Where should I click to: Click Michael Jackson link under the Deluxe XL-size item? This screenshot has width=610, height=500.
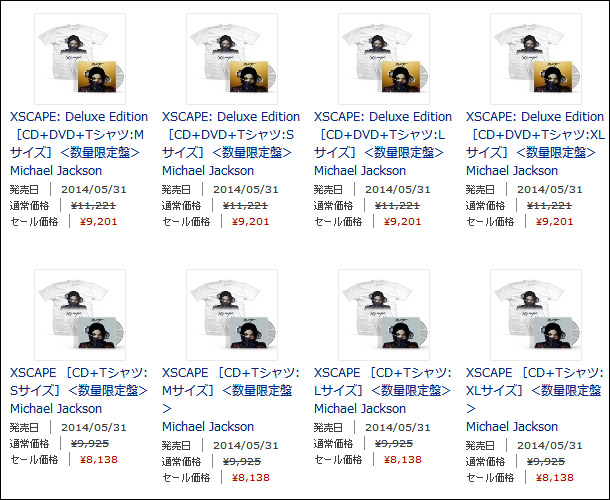click(x=512, y=170)
